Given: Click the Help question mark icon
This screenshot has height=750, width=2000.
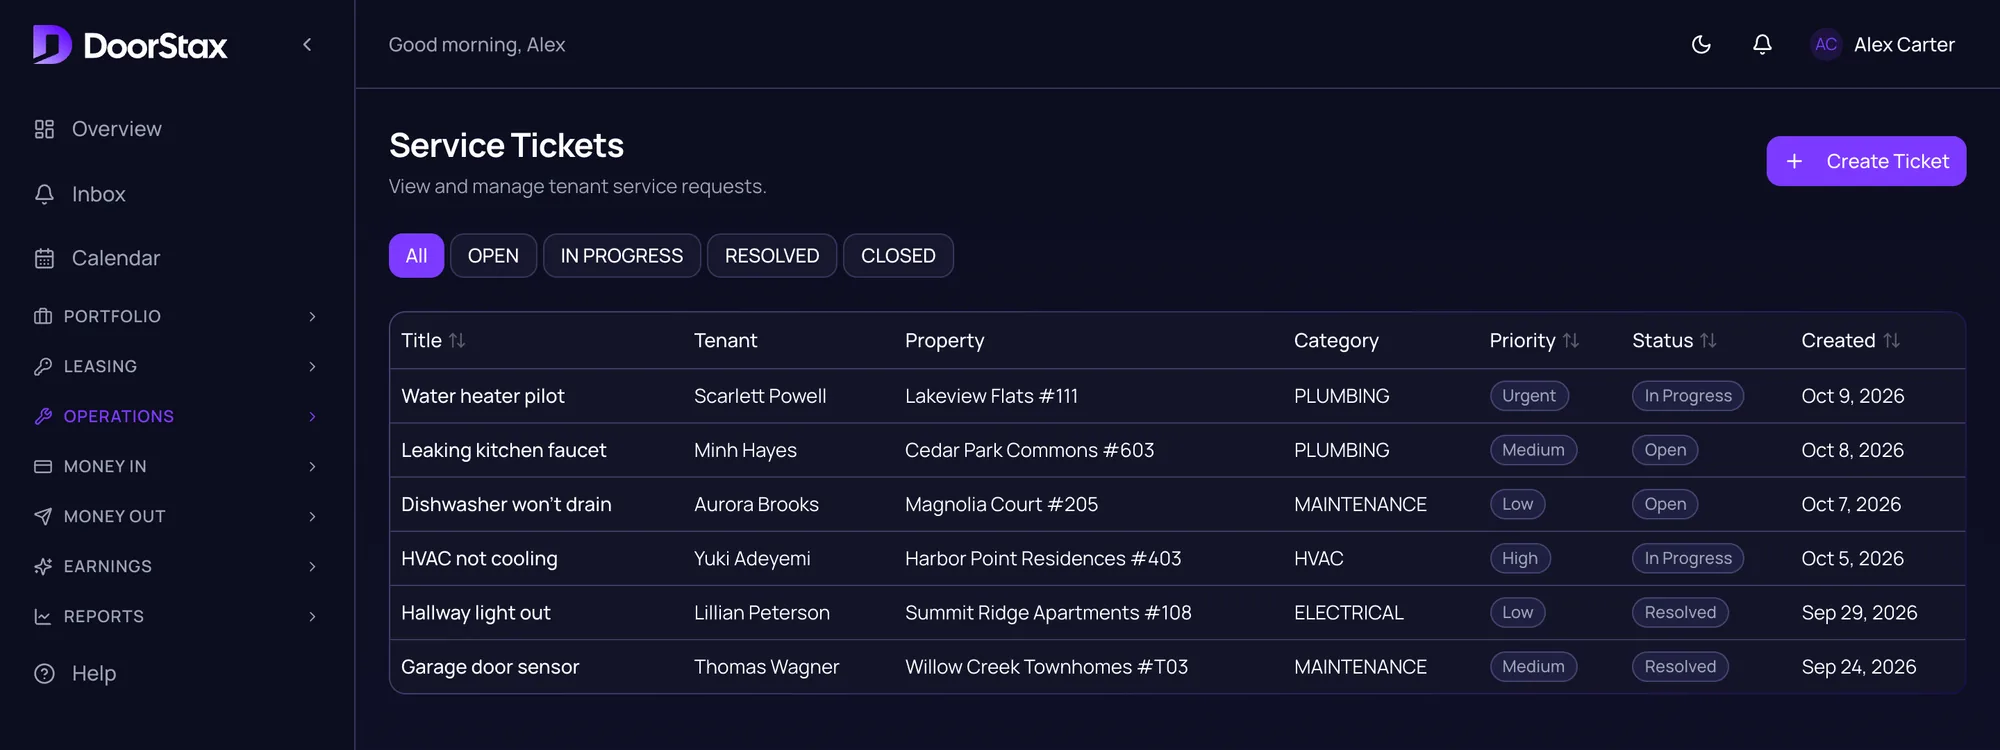Looking at the screenshot, I should point(44,674).
